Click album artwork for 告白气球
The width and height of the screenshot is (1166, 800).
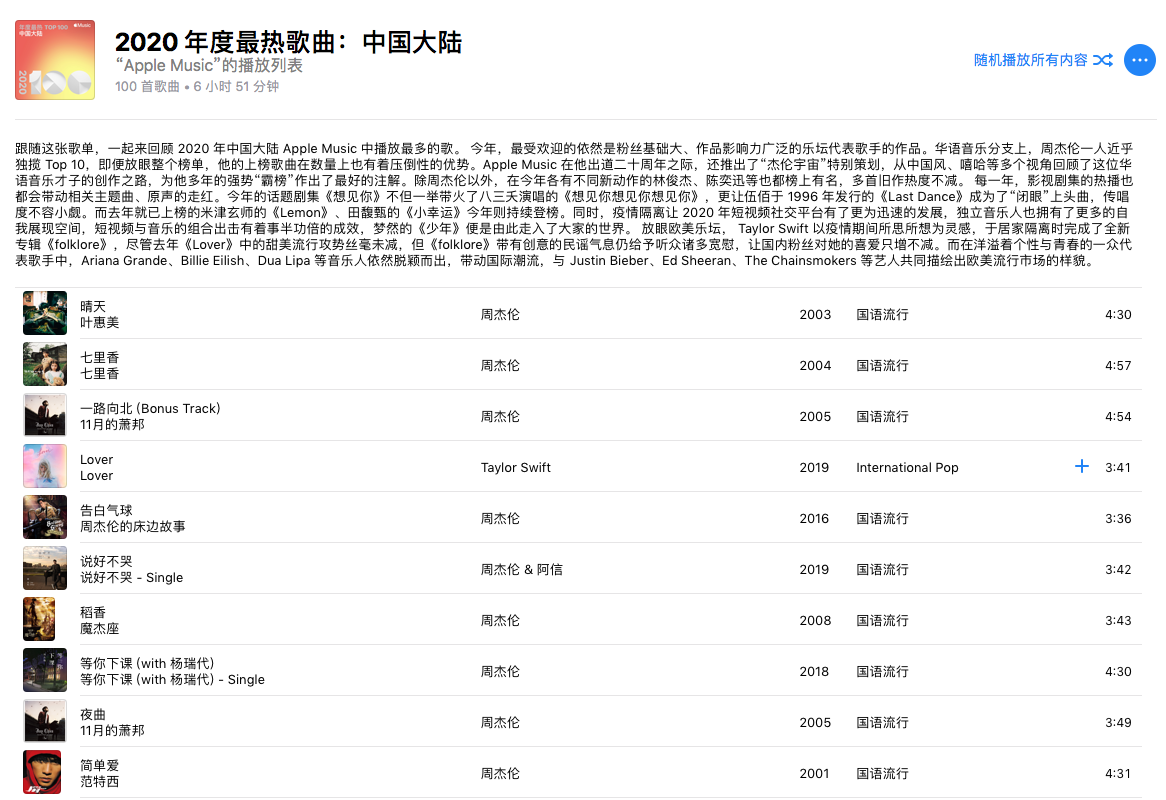click(45, 517)
